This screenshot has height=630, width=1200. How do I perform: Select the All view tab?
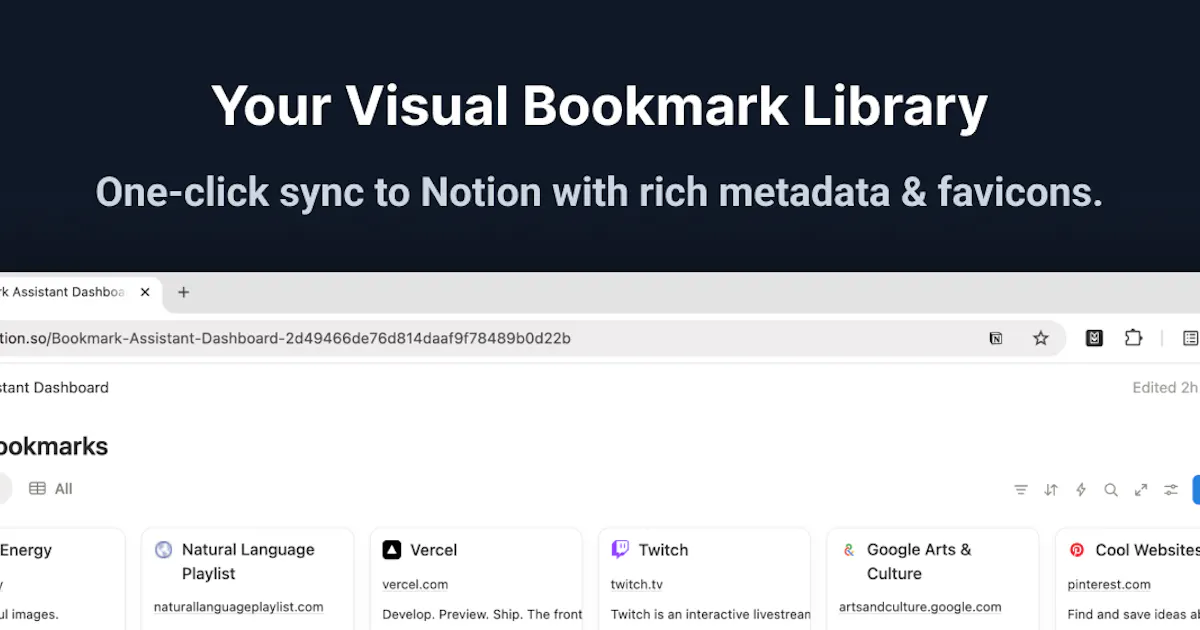coord(51,489)
